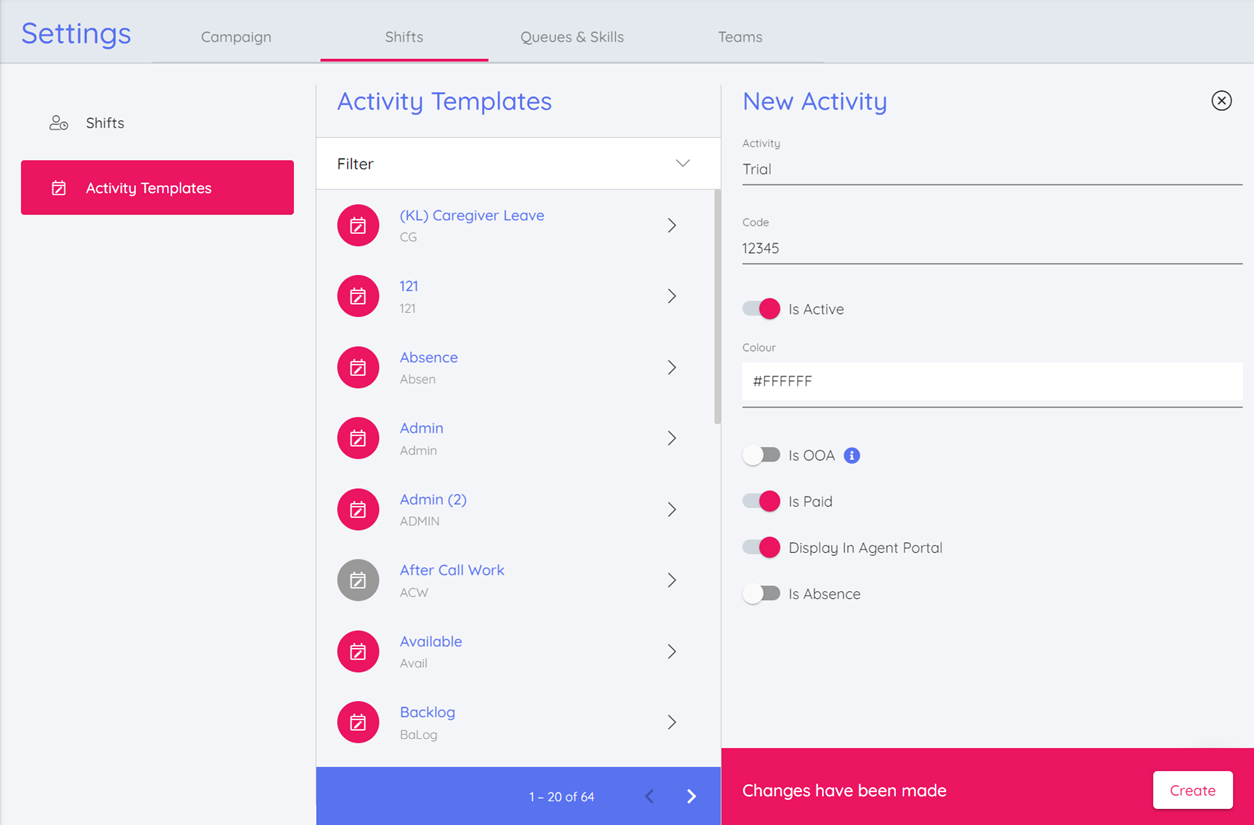The width and height of the screenshot is (1254, 825).
Task: Turn on the Is Absence toggle
Action: pyautogui.click(x=761, y=594)
